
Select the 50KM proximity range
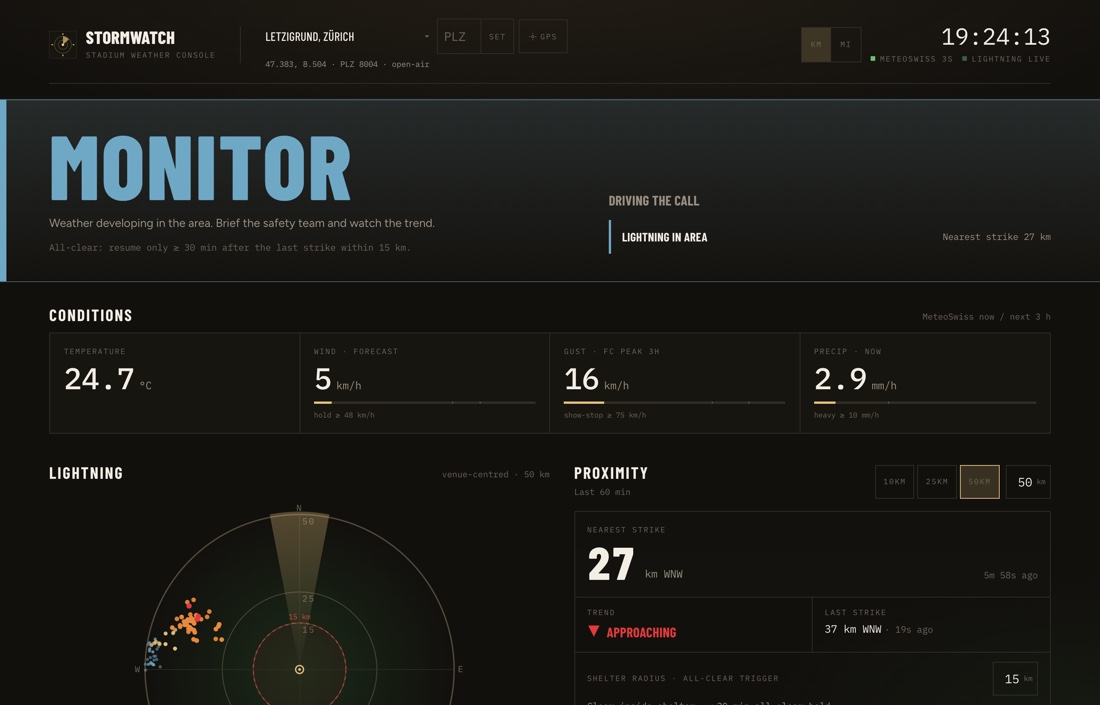point(979,482)
